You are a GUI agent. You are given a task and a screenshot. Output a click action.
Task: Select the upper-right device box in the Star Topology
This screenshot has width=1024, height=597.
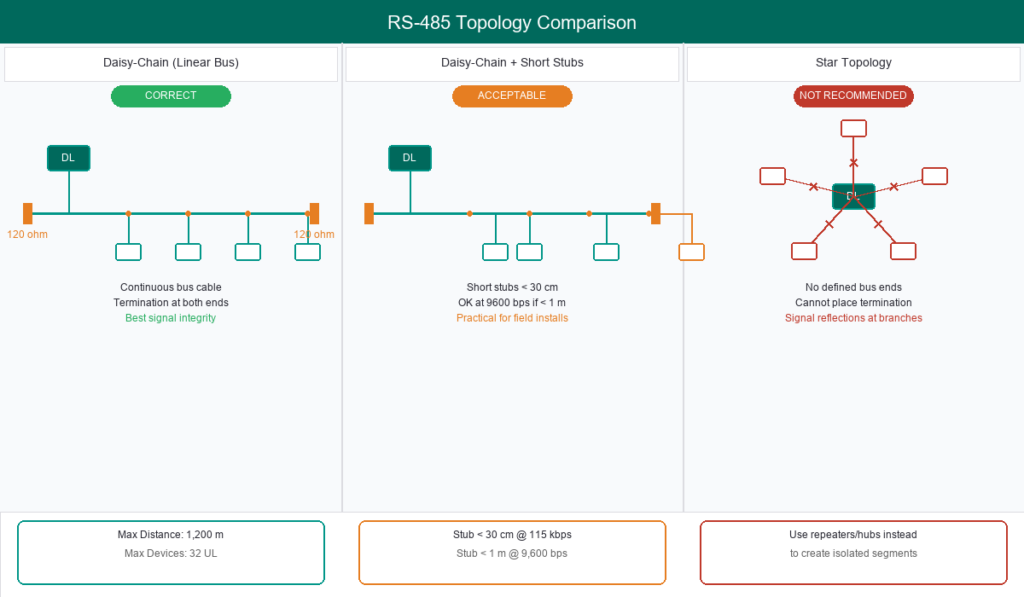935,176
